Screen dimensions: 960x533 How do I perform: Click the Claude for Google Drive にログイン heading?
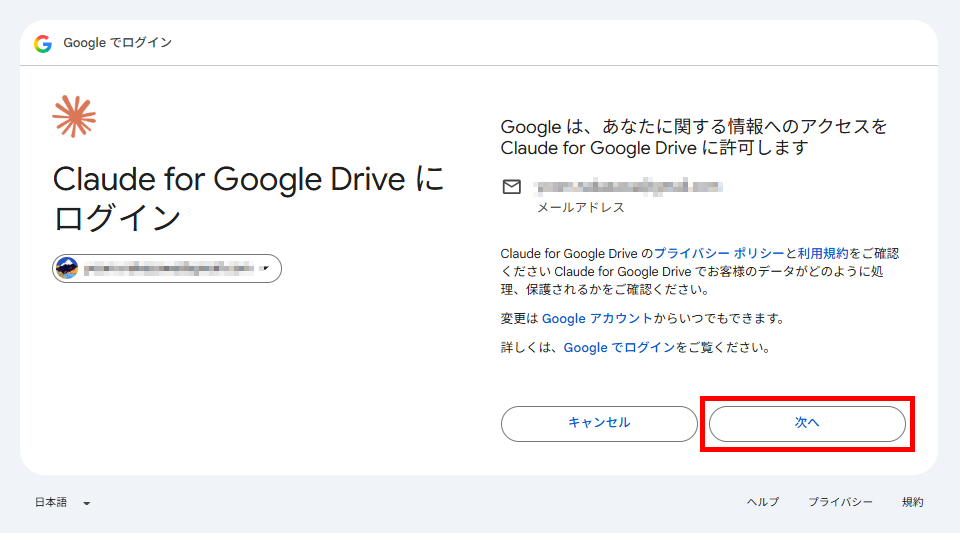tap(248, 198)
